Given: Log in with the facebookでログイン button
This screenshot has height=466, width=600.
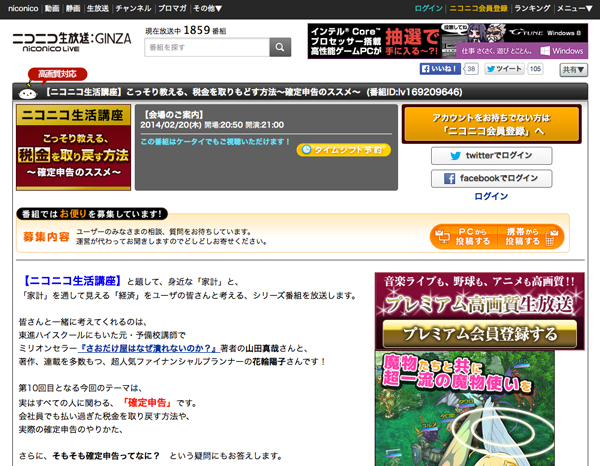Looking at the screenshot, I should [x=491, y=178].
